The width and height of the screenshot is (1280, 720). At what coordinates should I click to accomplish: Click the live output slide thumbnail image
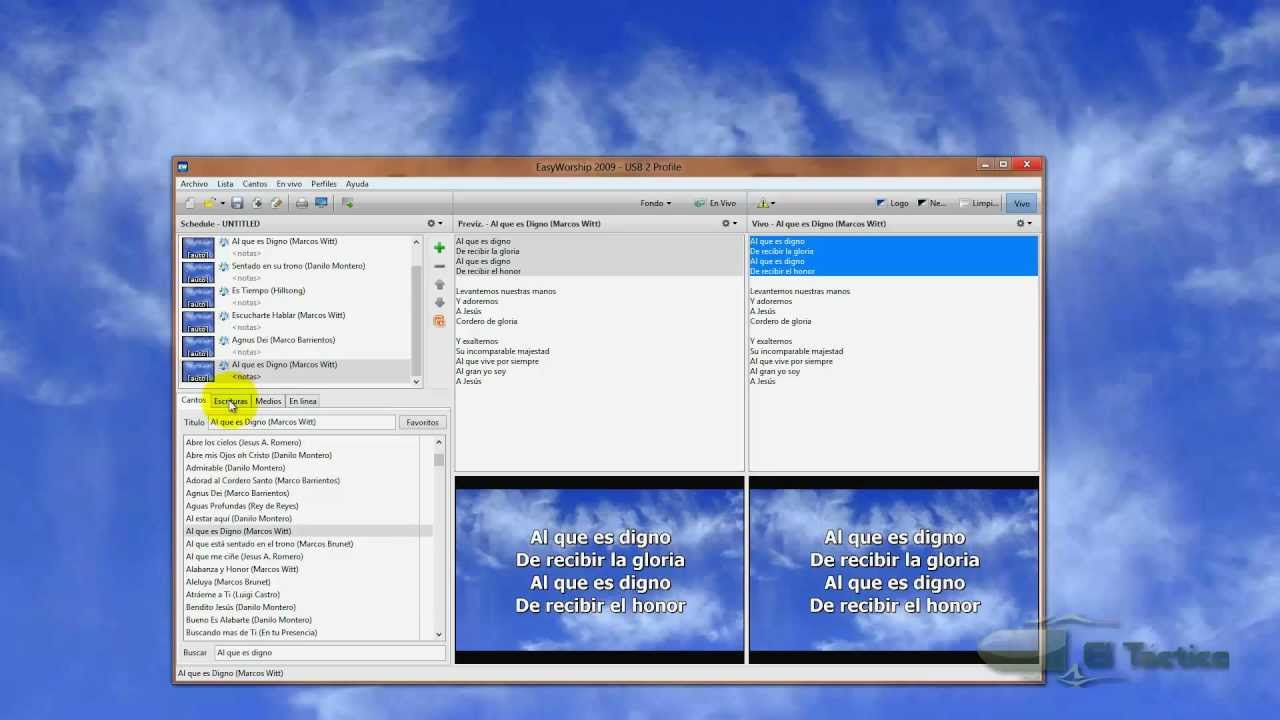click(x=894, y=570)
